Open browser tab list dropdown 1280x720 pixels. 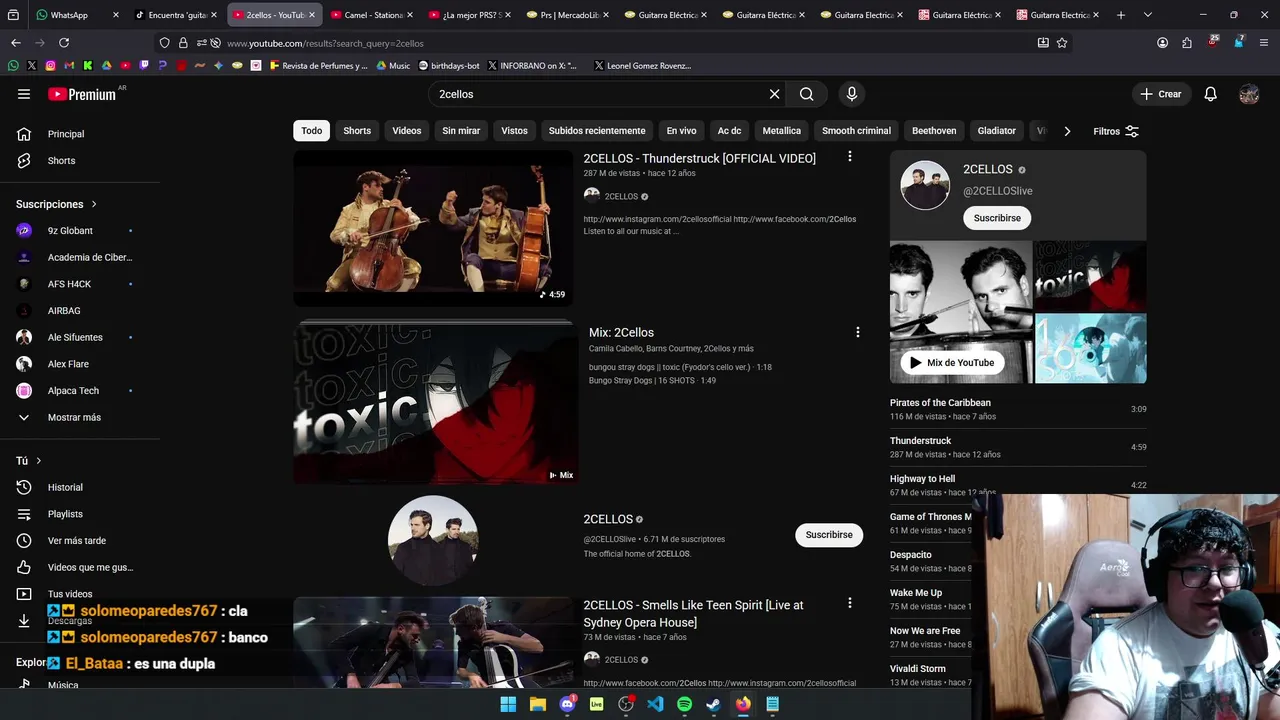tap(1147, 15)
